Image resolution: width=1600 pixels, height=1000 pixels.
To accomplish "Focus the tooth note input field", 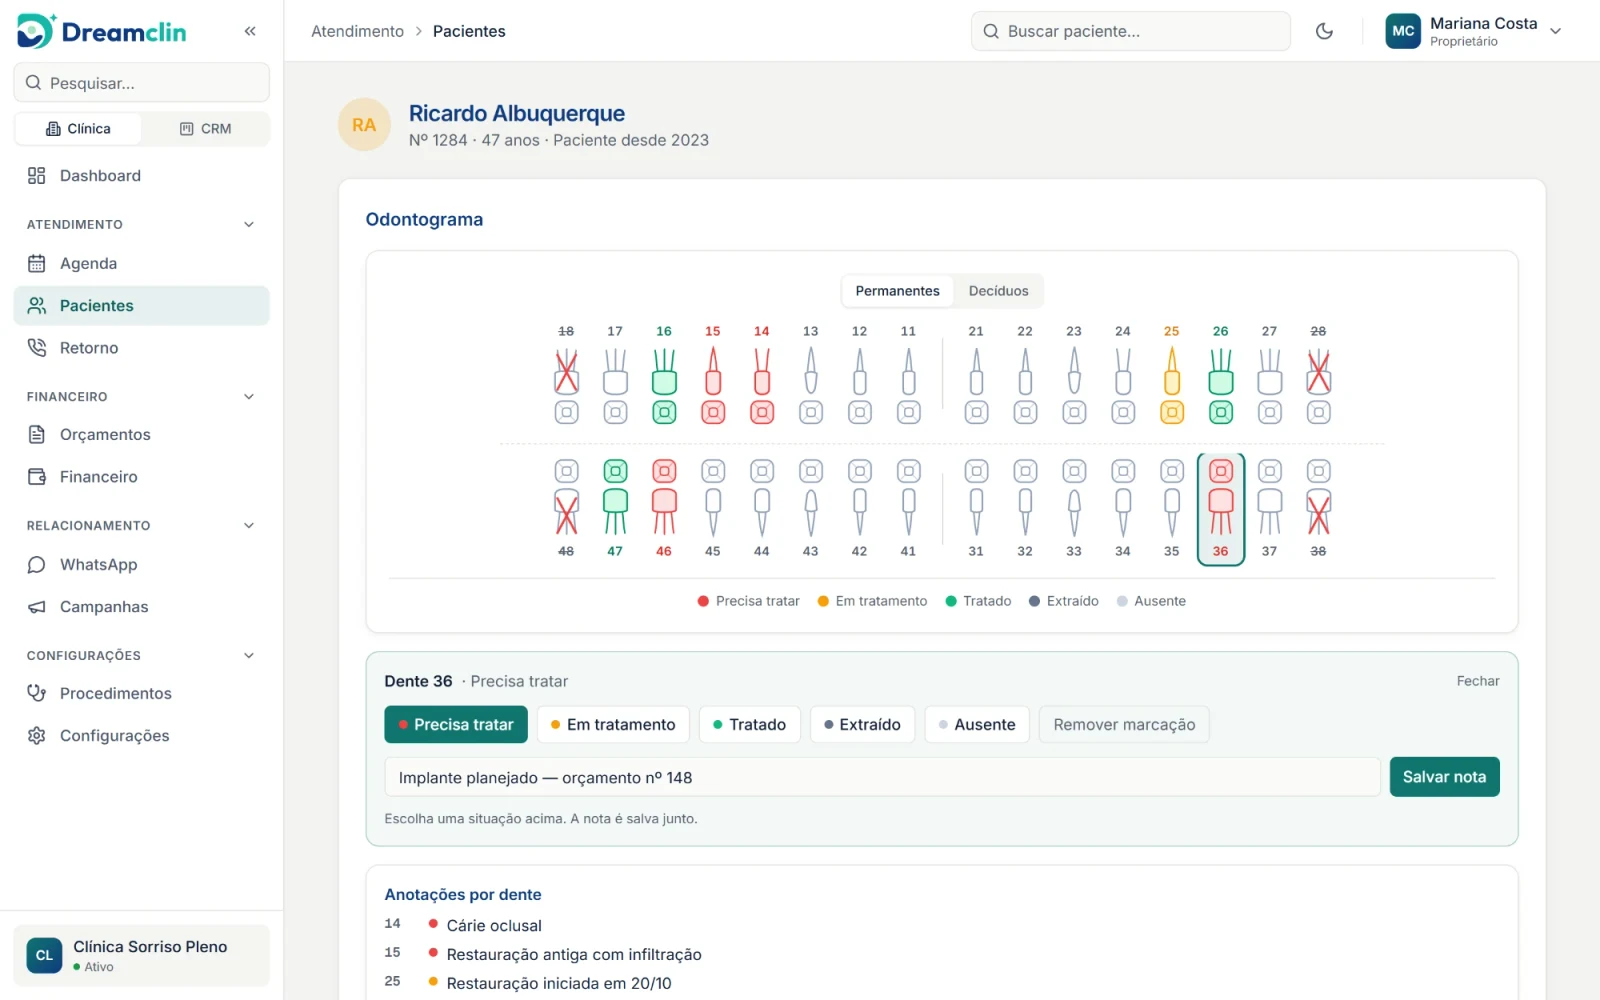I will click(x=883, y=777).
